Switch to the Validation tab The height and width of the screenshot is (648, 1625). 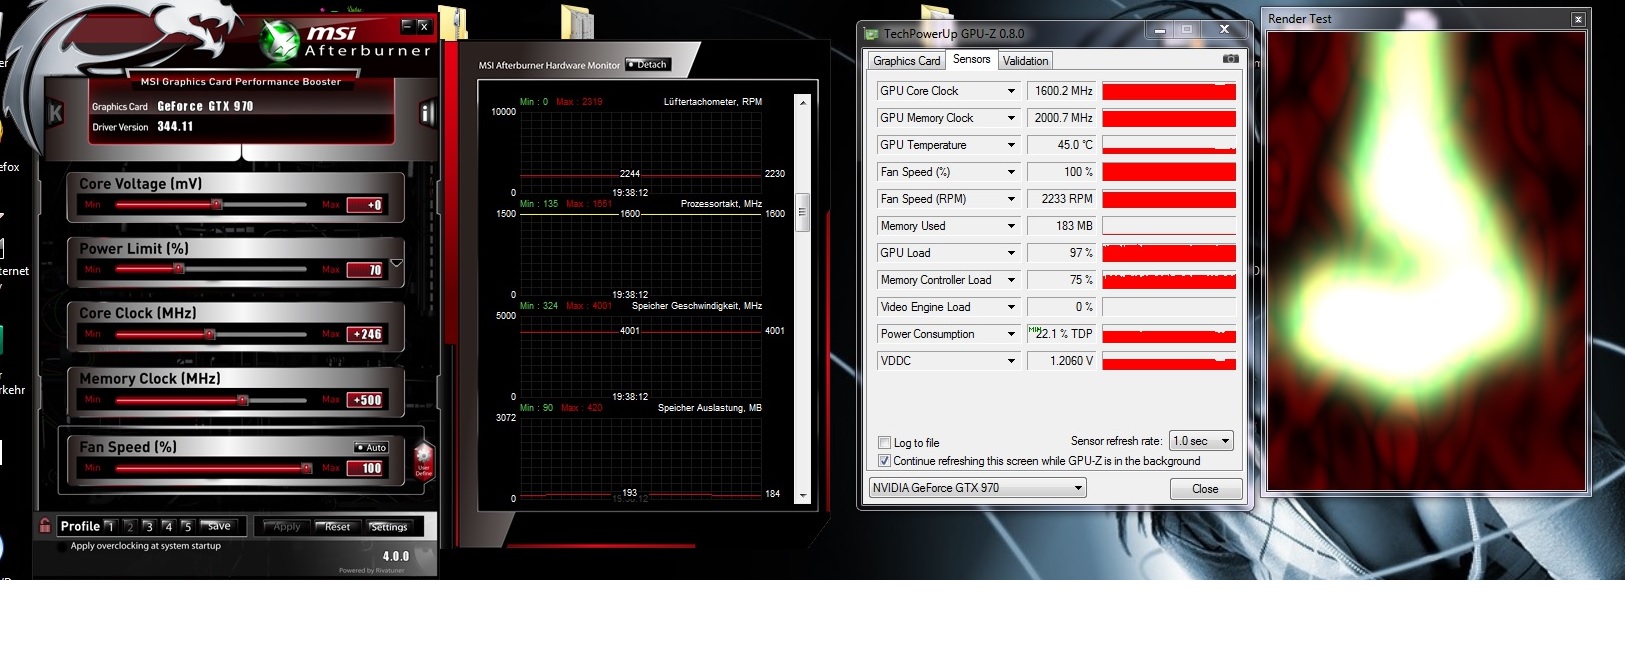pos(1025,61)
